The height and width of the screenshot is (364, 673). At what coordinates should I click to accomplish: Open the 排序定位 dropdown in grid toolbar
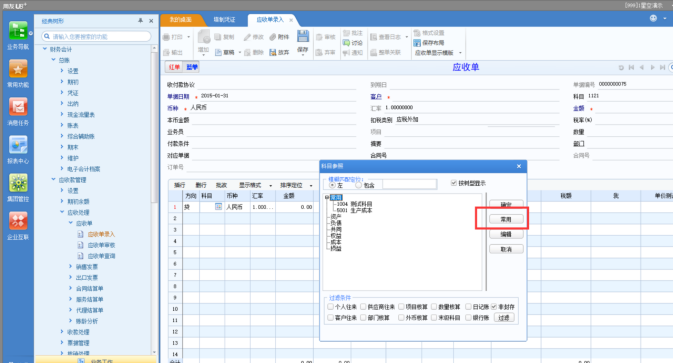[311, 185]
